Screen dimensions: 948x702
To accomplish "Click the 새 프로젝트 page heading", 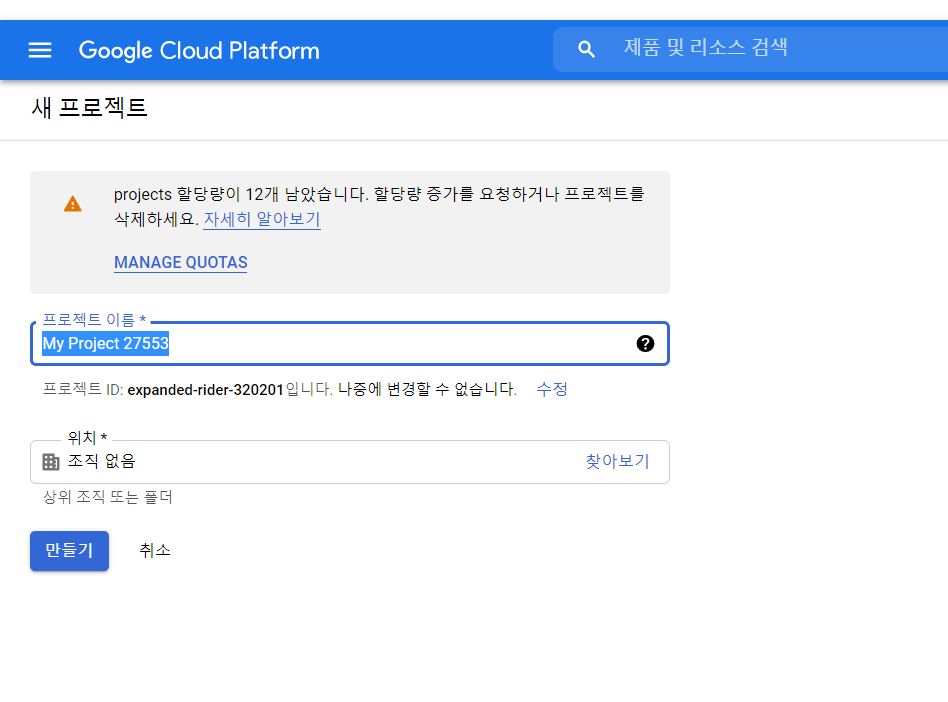I will pyautogui.click(x=89, y=108).
